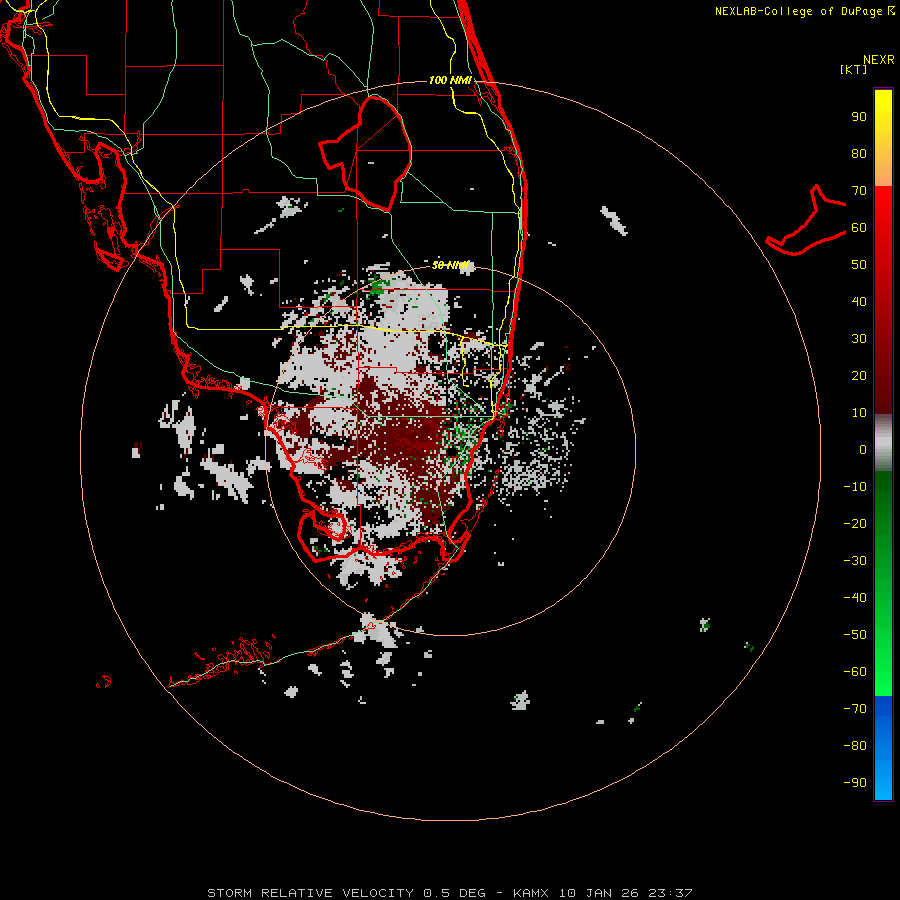
Task: Click the '50 NMI' range ring label
Action: [450, 265]
